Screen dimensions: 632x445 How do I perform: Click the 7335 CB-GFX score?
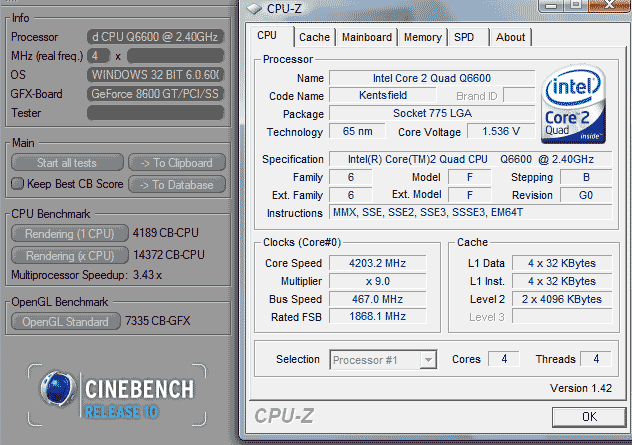[x=158, y=321]
